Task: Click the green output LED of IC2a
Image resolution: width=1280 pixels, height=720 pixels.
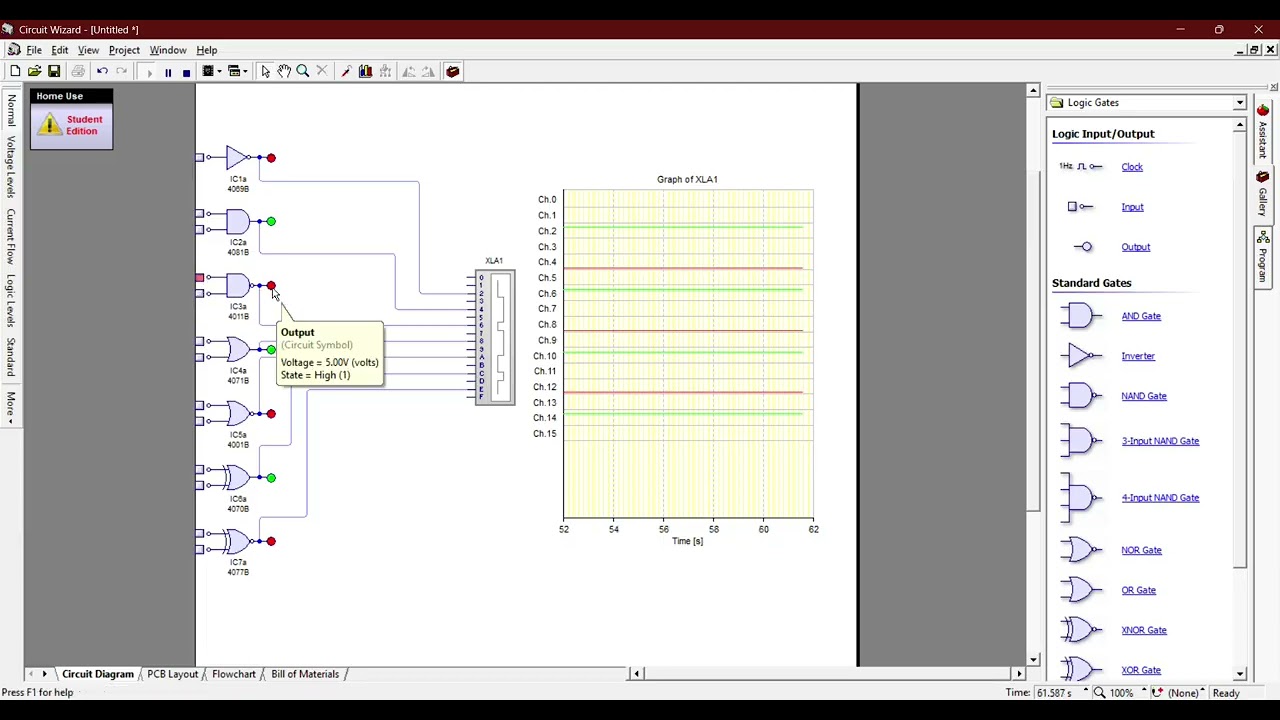Action: 270,221
